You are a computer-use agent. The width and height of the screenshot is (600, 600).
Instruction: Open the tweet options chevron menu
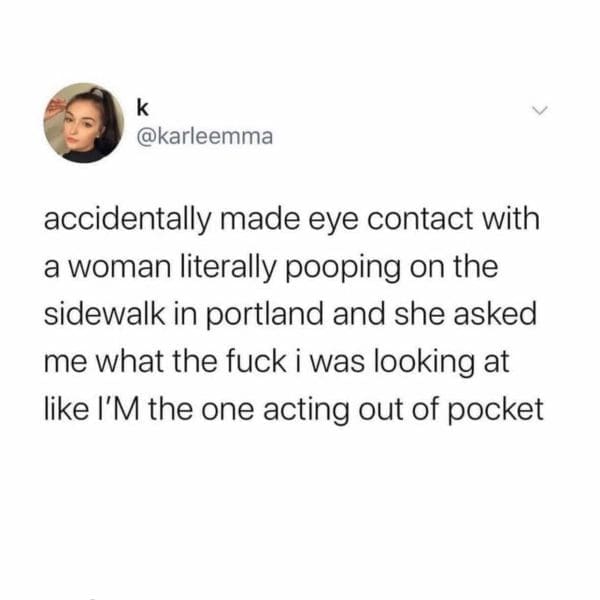pyautogui.click(x=540, y=110)
